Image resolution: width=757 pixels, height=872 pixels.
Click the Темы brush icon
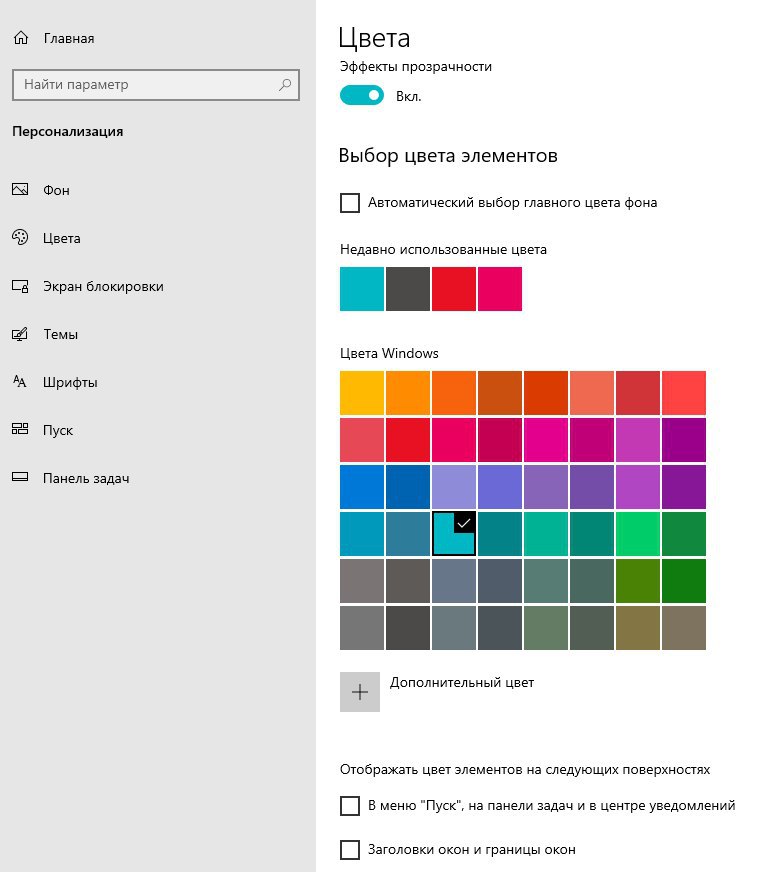(20, 334)
